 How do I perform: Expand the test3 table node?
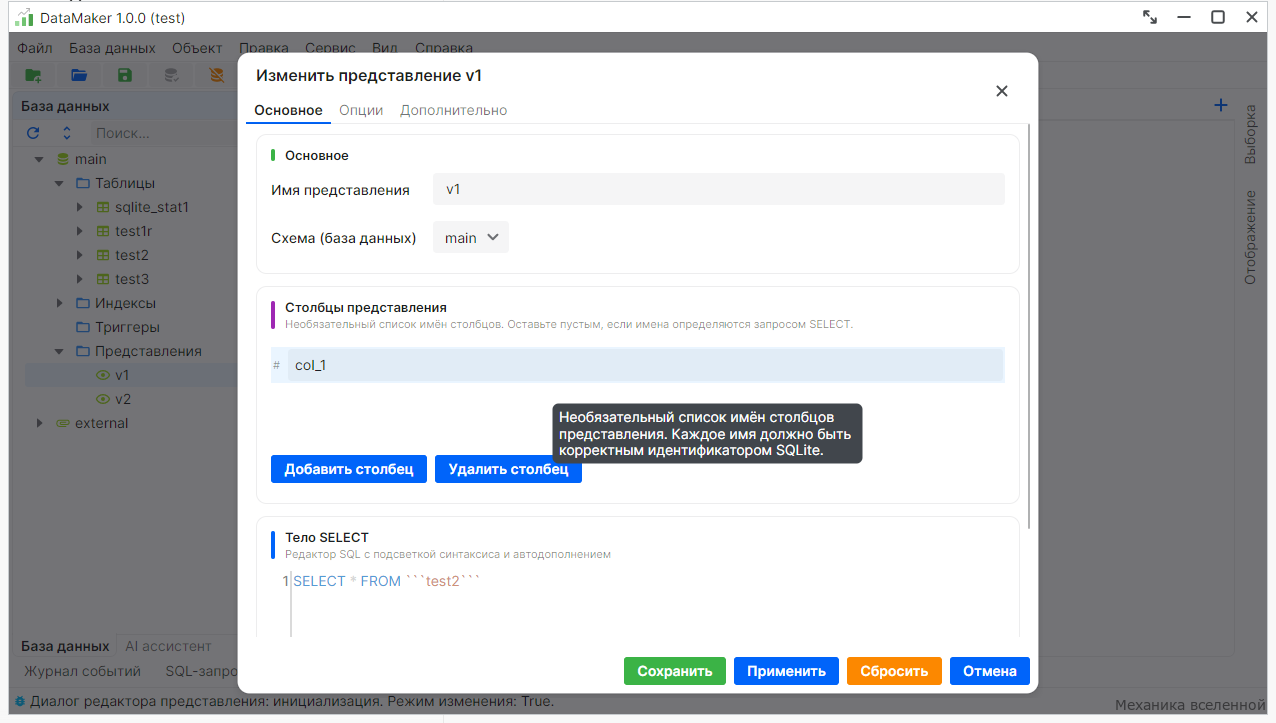point(80,279)
